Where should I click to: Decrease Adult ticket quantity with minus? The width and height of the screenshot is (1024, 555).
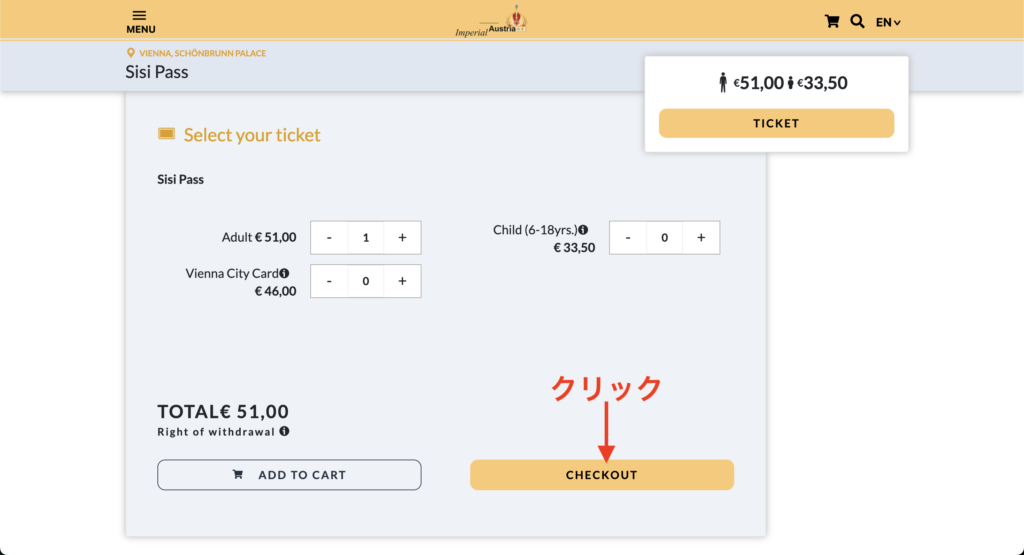click(x=329, y=238)
